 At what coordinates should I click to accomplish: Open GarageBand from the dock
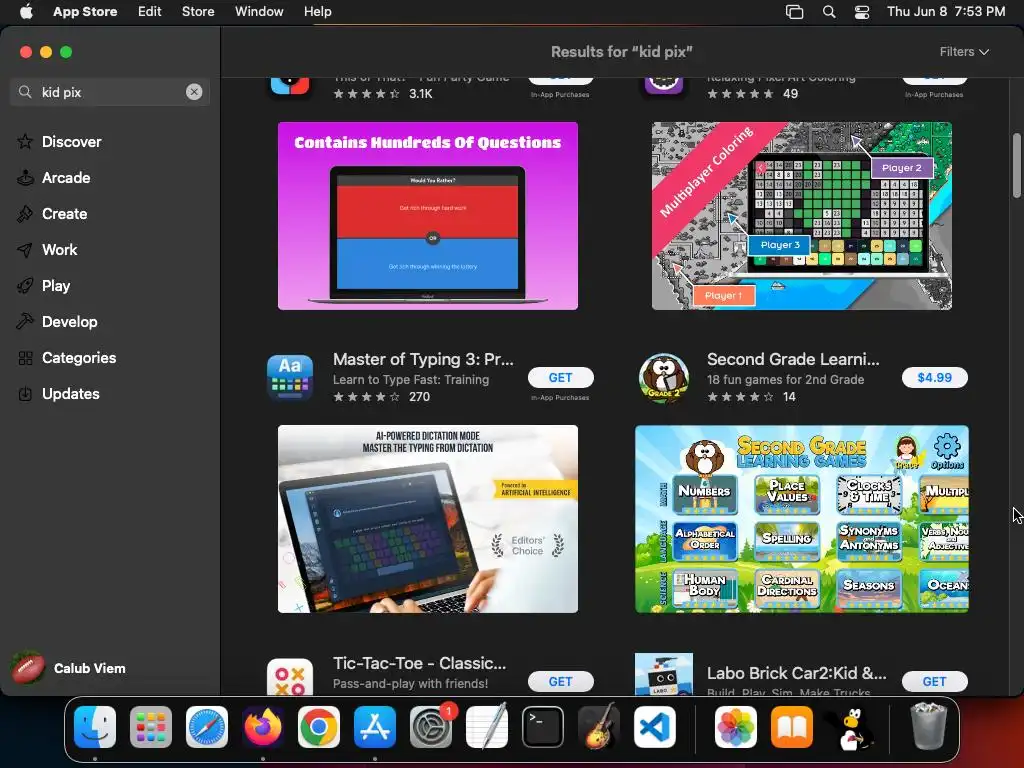pyautogui.click(x=599, y=727)
